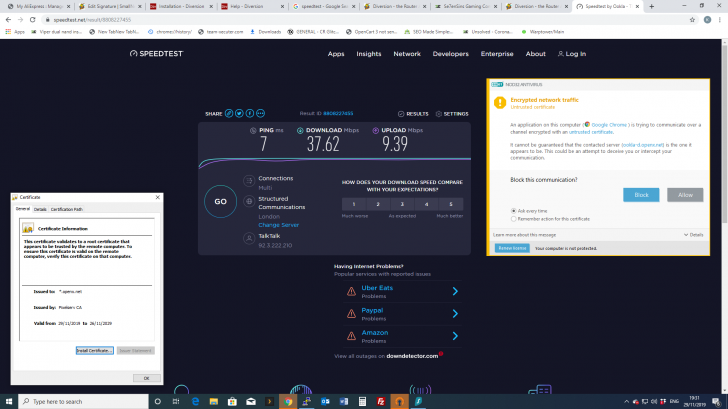Select General tab in Certificate window

pos(23,209)
